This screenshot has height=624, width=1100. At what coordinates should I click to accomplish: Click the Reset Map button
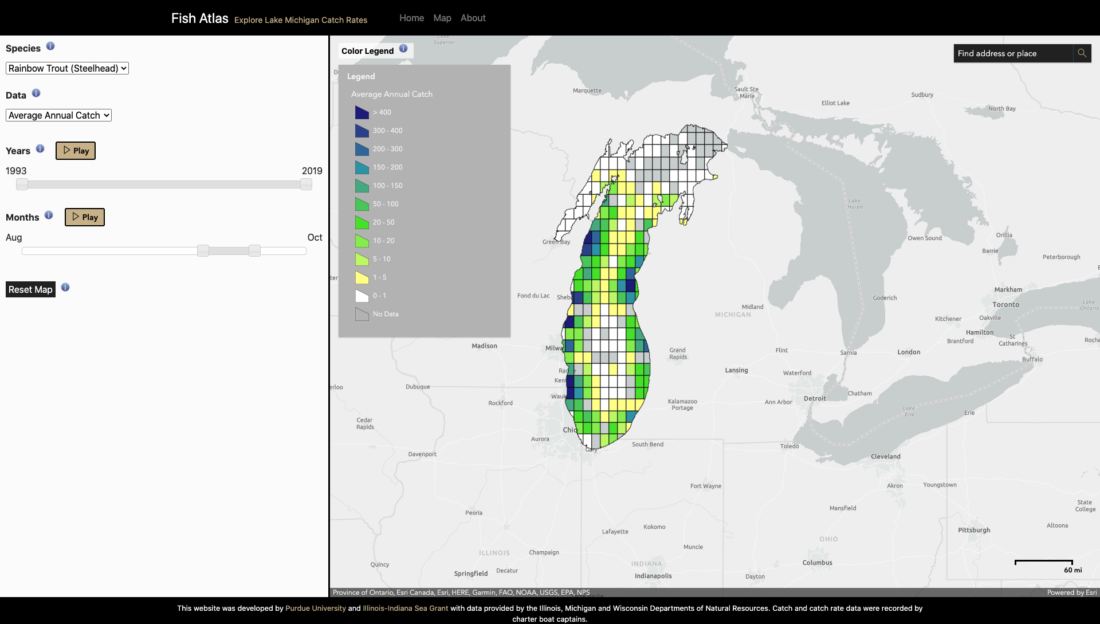pyautogui.click(x=30, y=289)
